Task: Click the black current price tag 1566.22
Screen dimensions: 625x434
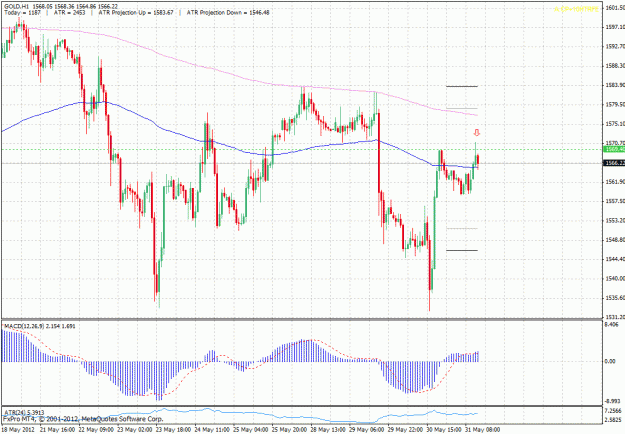Action: point(614,163)
